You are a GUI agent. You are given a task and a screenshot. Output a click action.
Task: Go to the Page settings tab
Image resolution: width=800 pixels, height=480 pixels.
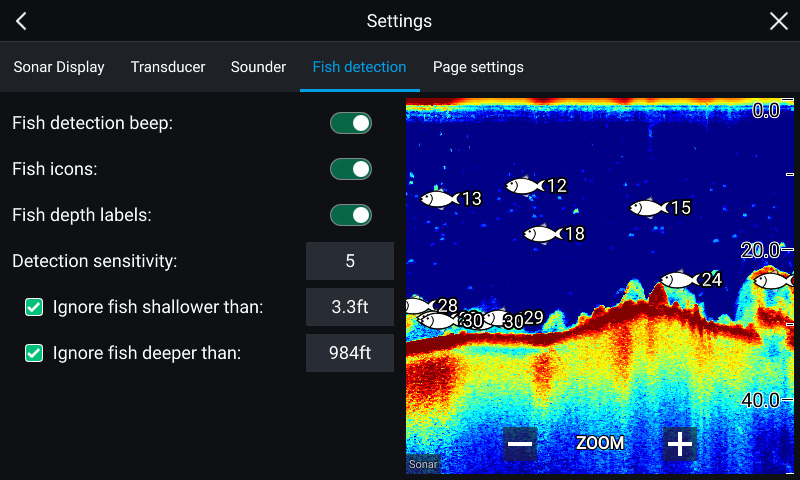[478, 67]
